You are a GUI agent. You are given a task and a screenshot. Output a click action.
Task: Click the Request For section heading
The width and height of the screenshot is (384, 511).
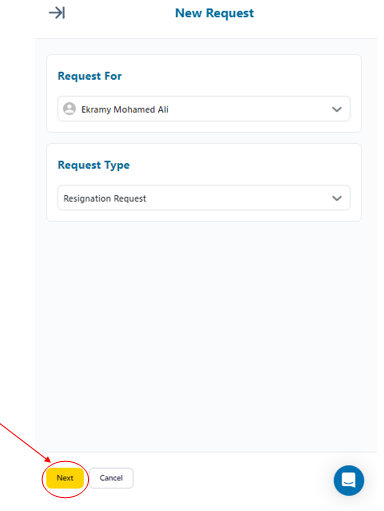[x=90, y=76]
